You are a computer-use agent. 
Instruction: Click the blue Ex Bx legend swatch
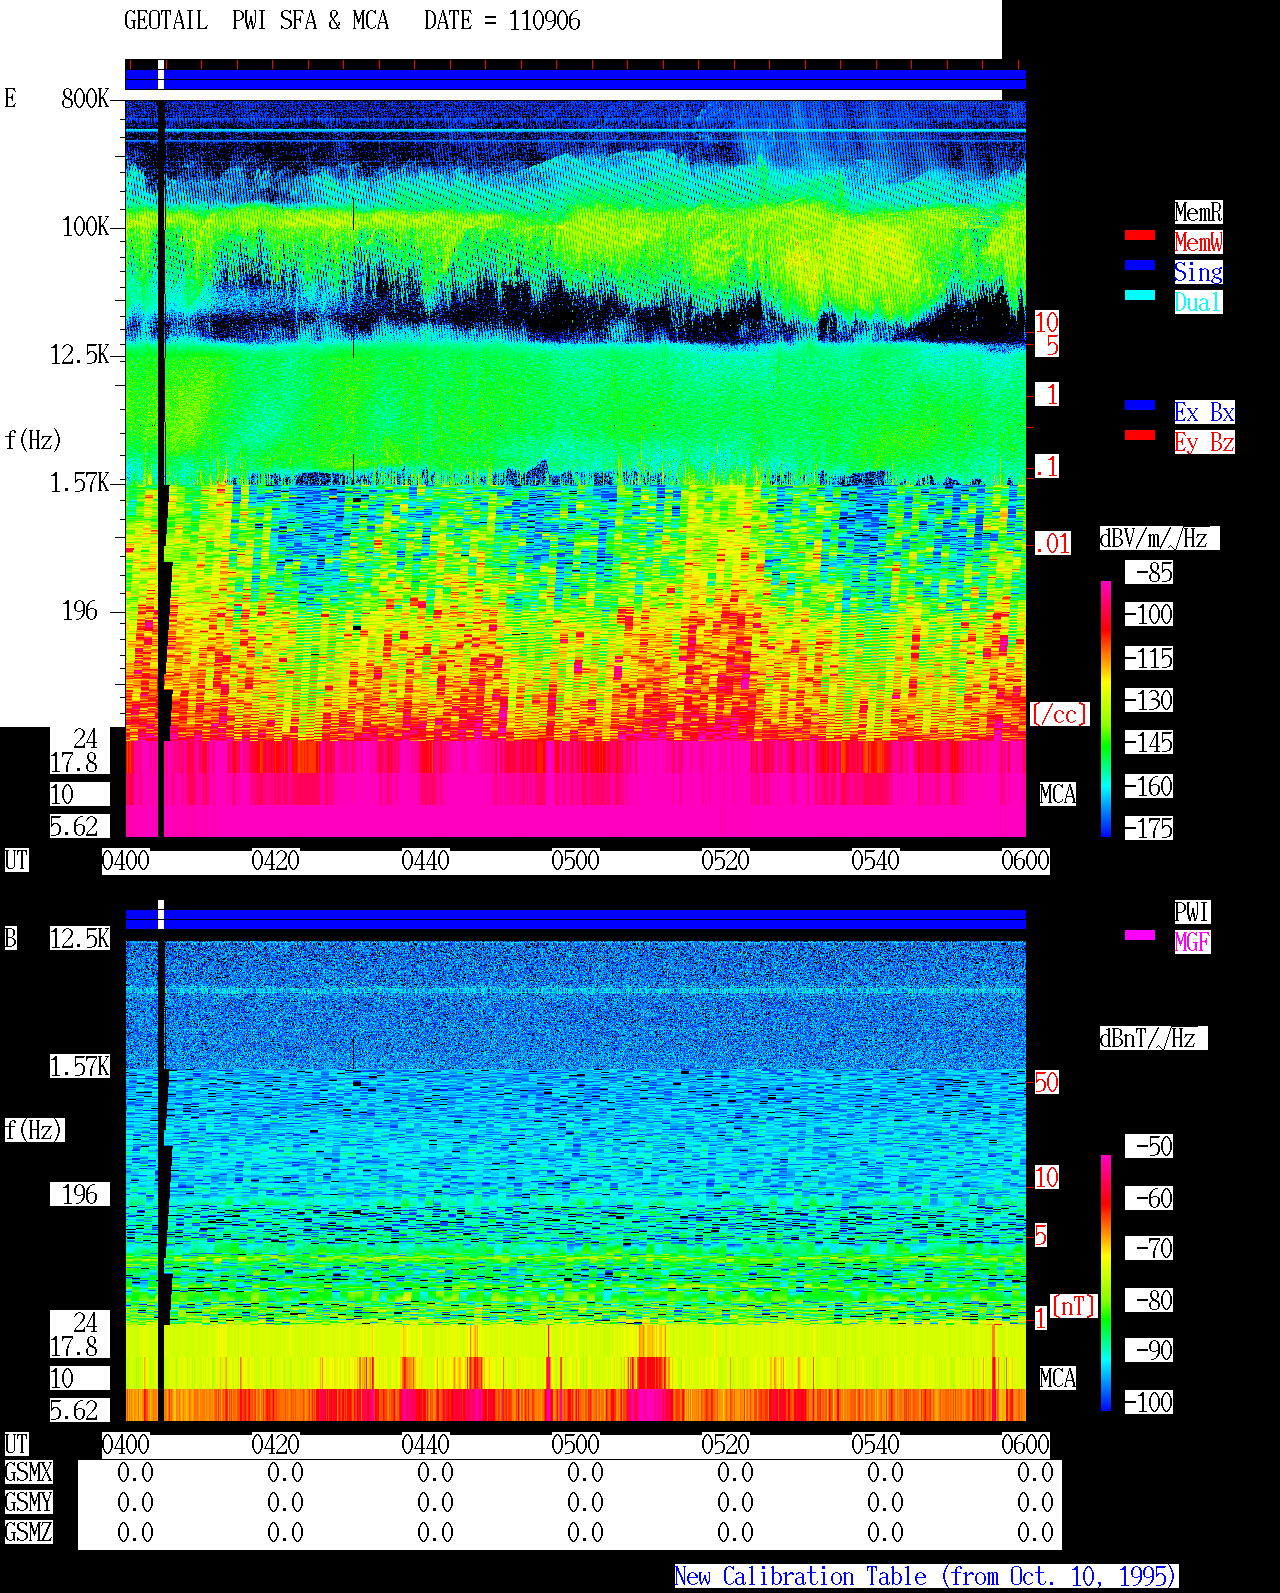1140,405
